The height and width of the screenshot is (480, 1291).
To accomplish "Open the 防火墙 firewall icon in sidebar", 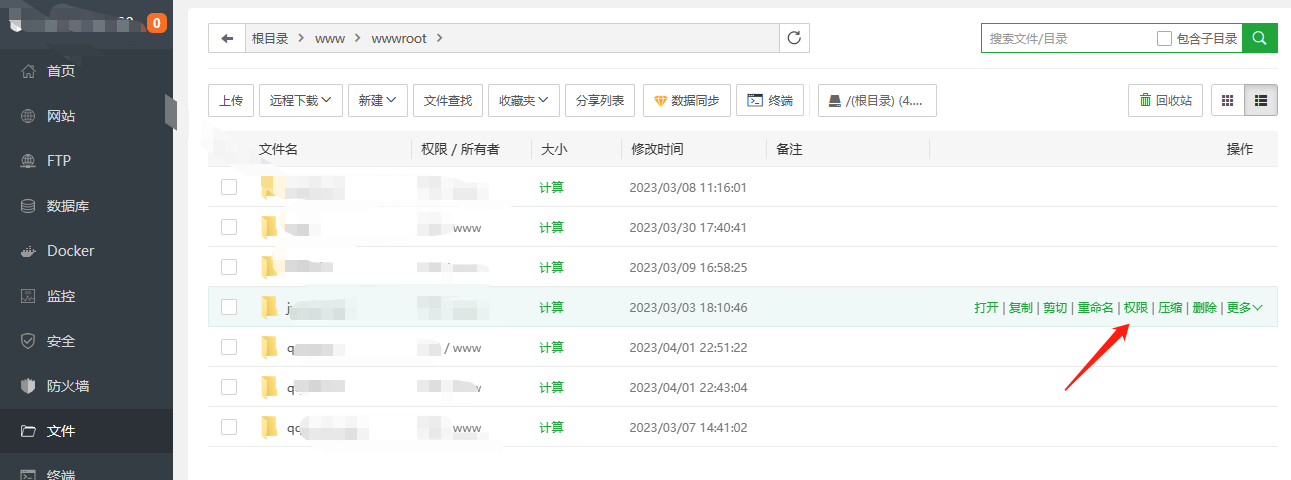I will point(29,386).
